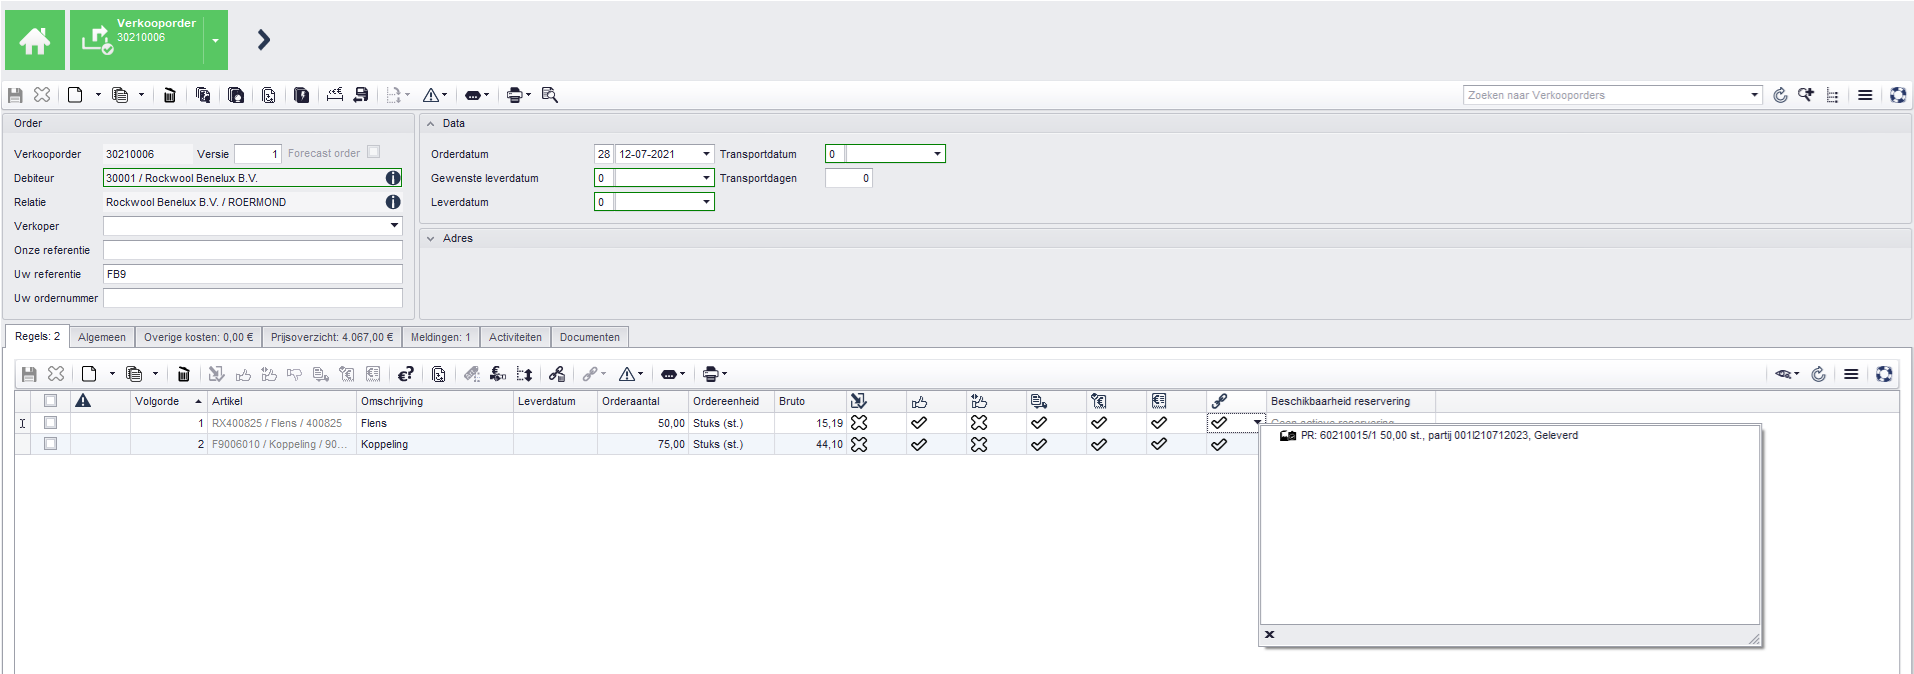1914x674 pixels.
Task: Open the Overige kosten tab
Action: point(198,337)
